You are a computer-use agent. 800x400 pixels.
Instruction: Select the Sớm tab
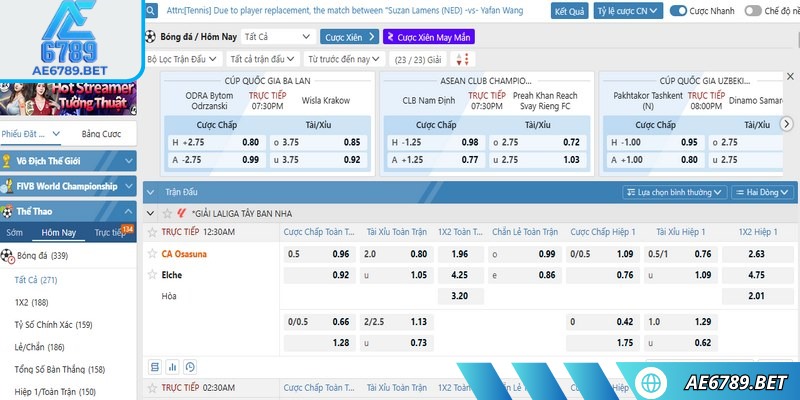(x=14, y=233)
